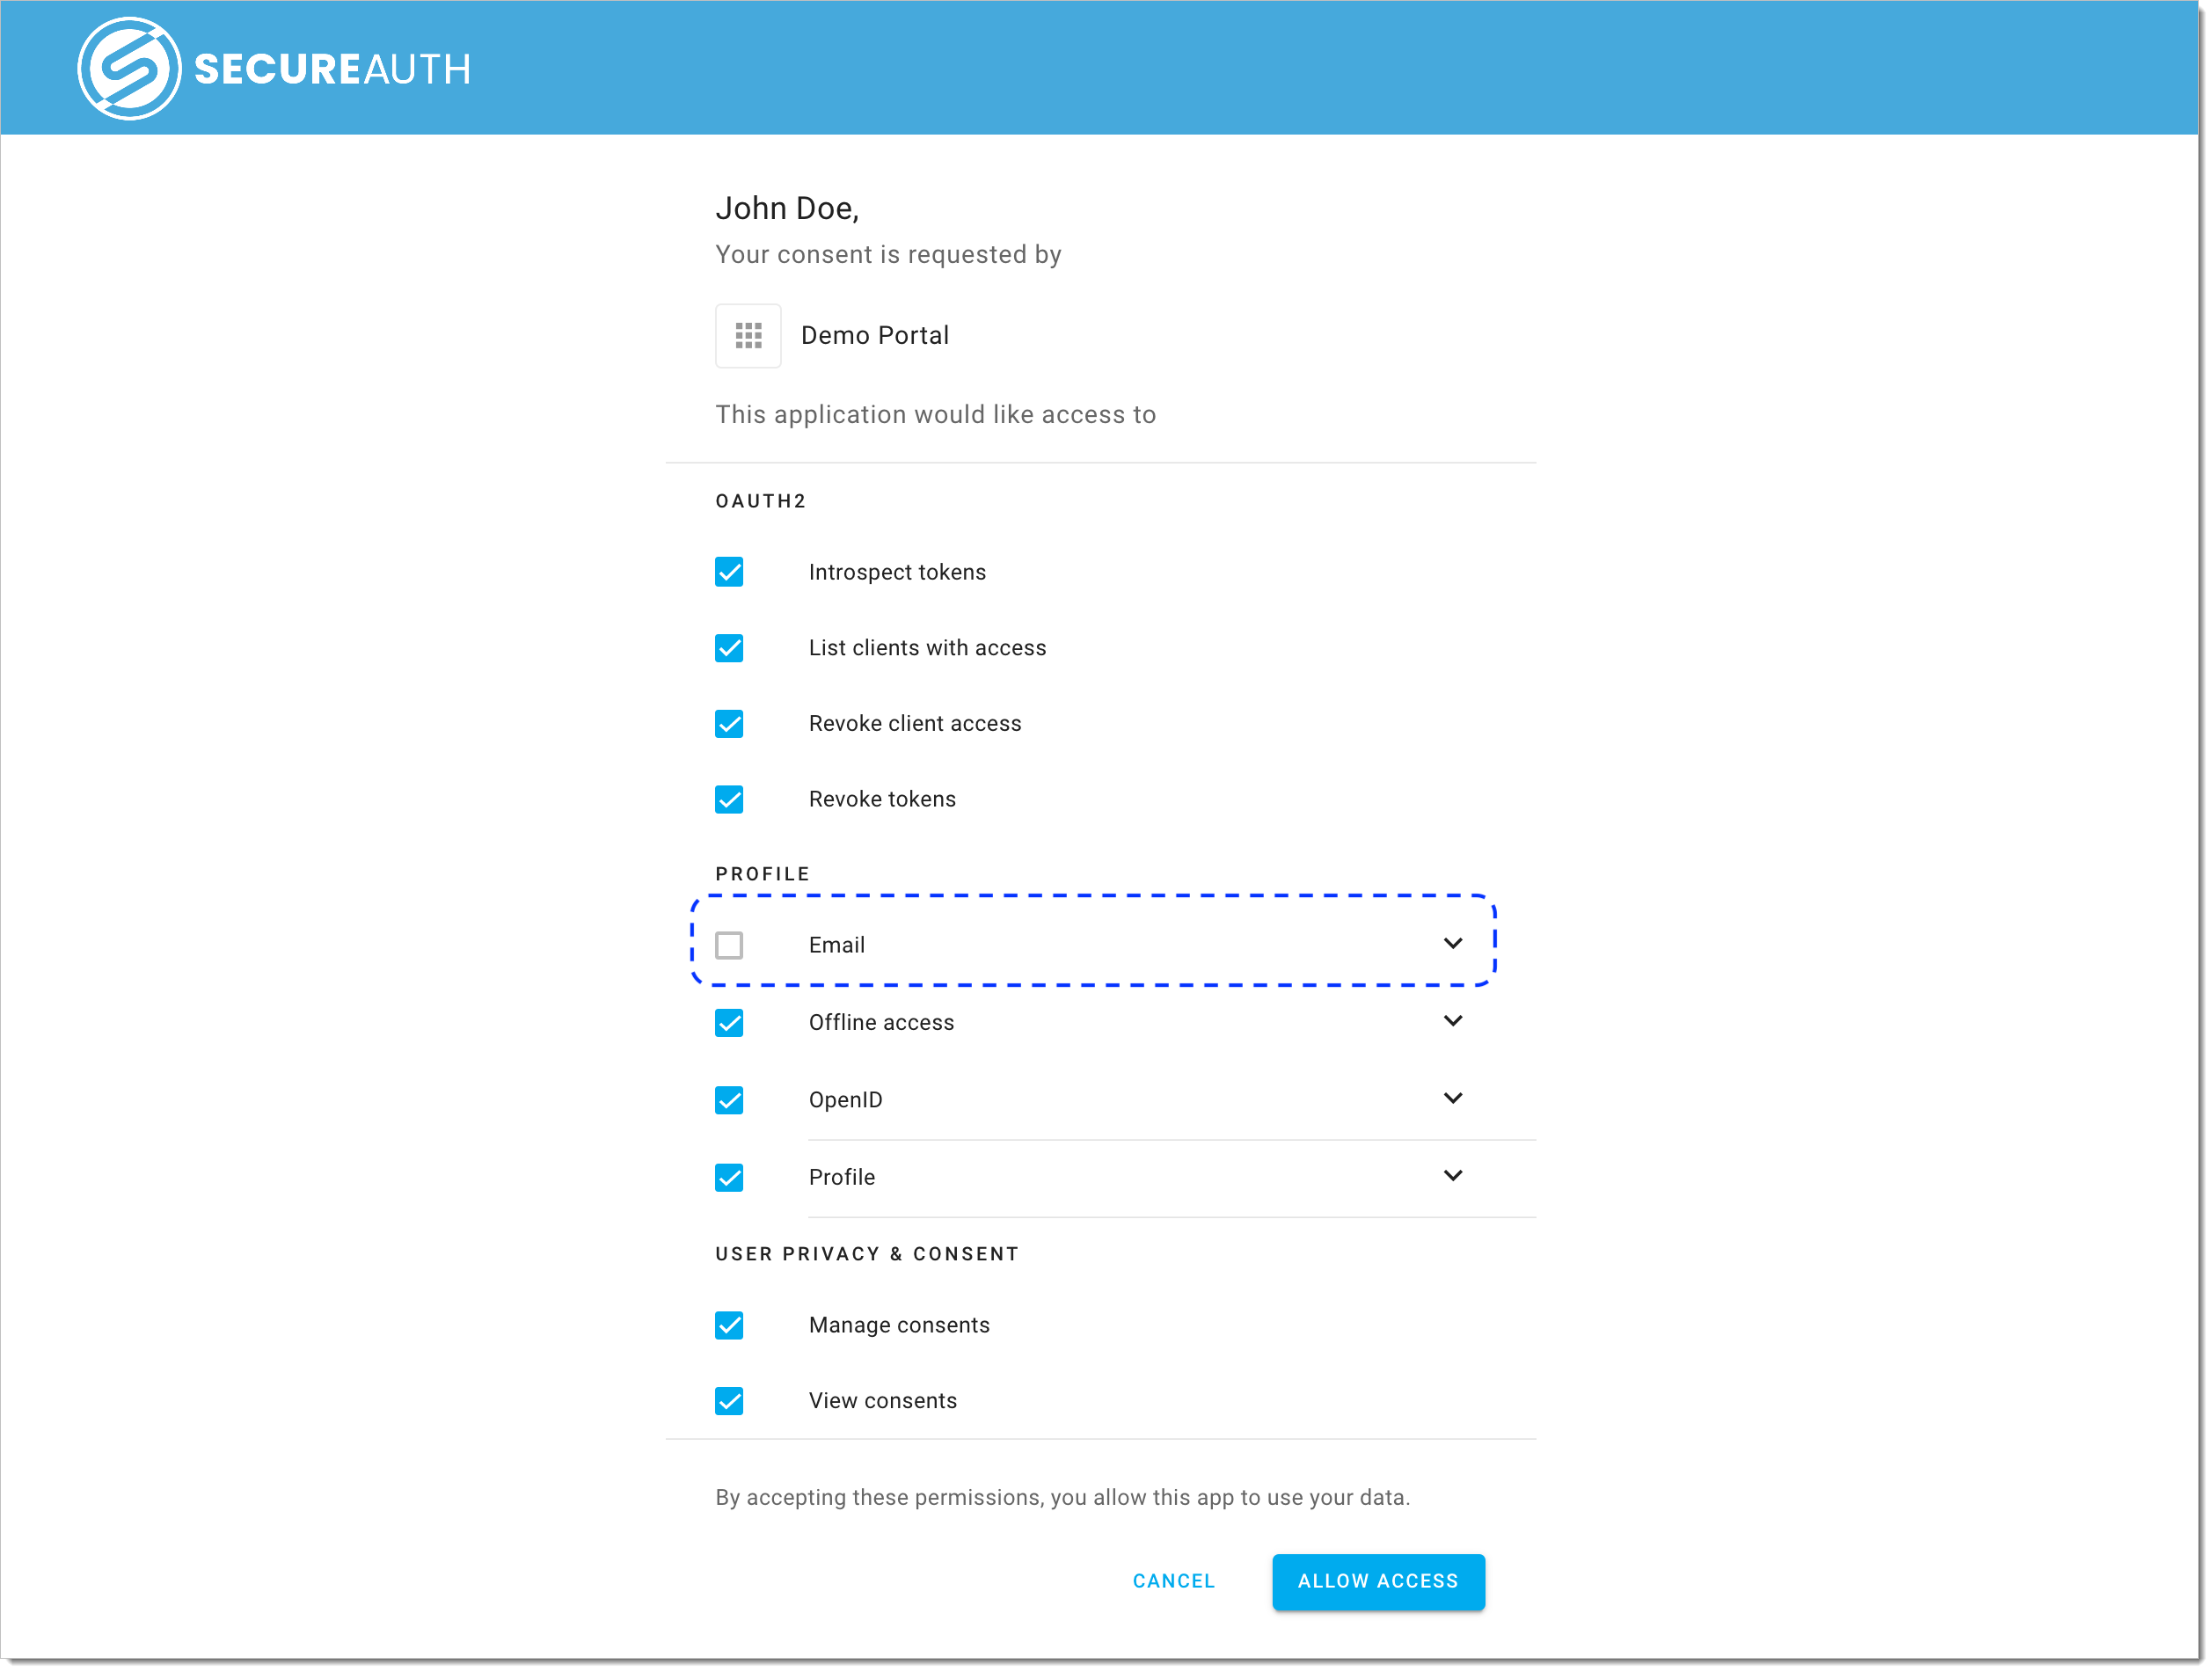Click the Email scope label
Viewport: 2212px width, 1672px height.
[x=837, y=946]
